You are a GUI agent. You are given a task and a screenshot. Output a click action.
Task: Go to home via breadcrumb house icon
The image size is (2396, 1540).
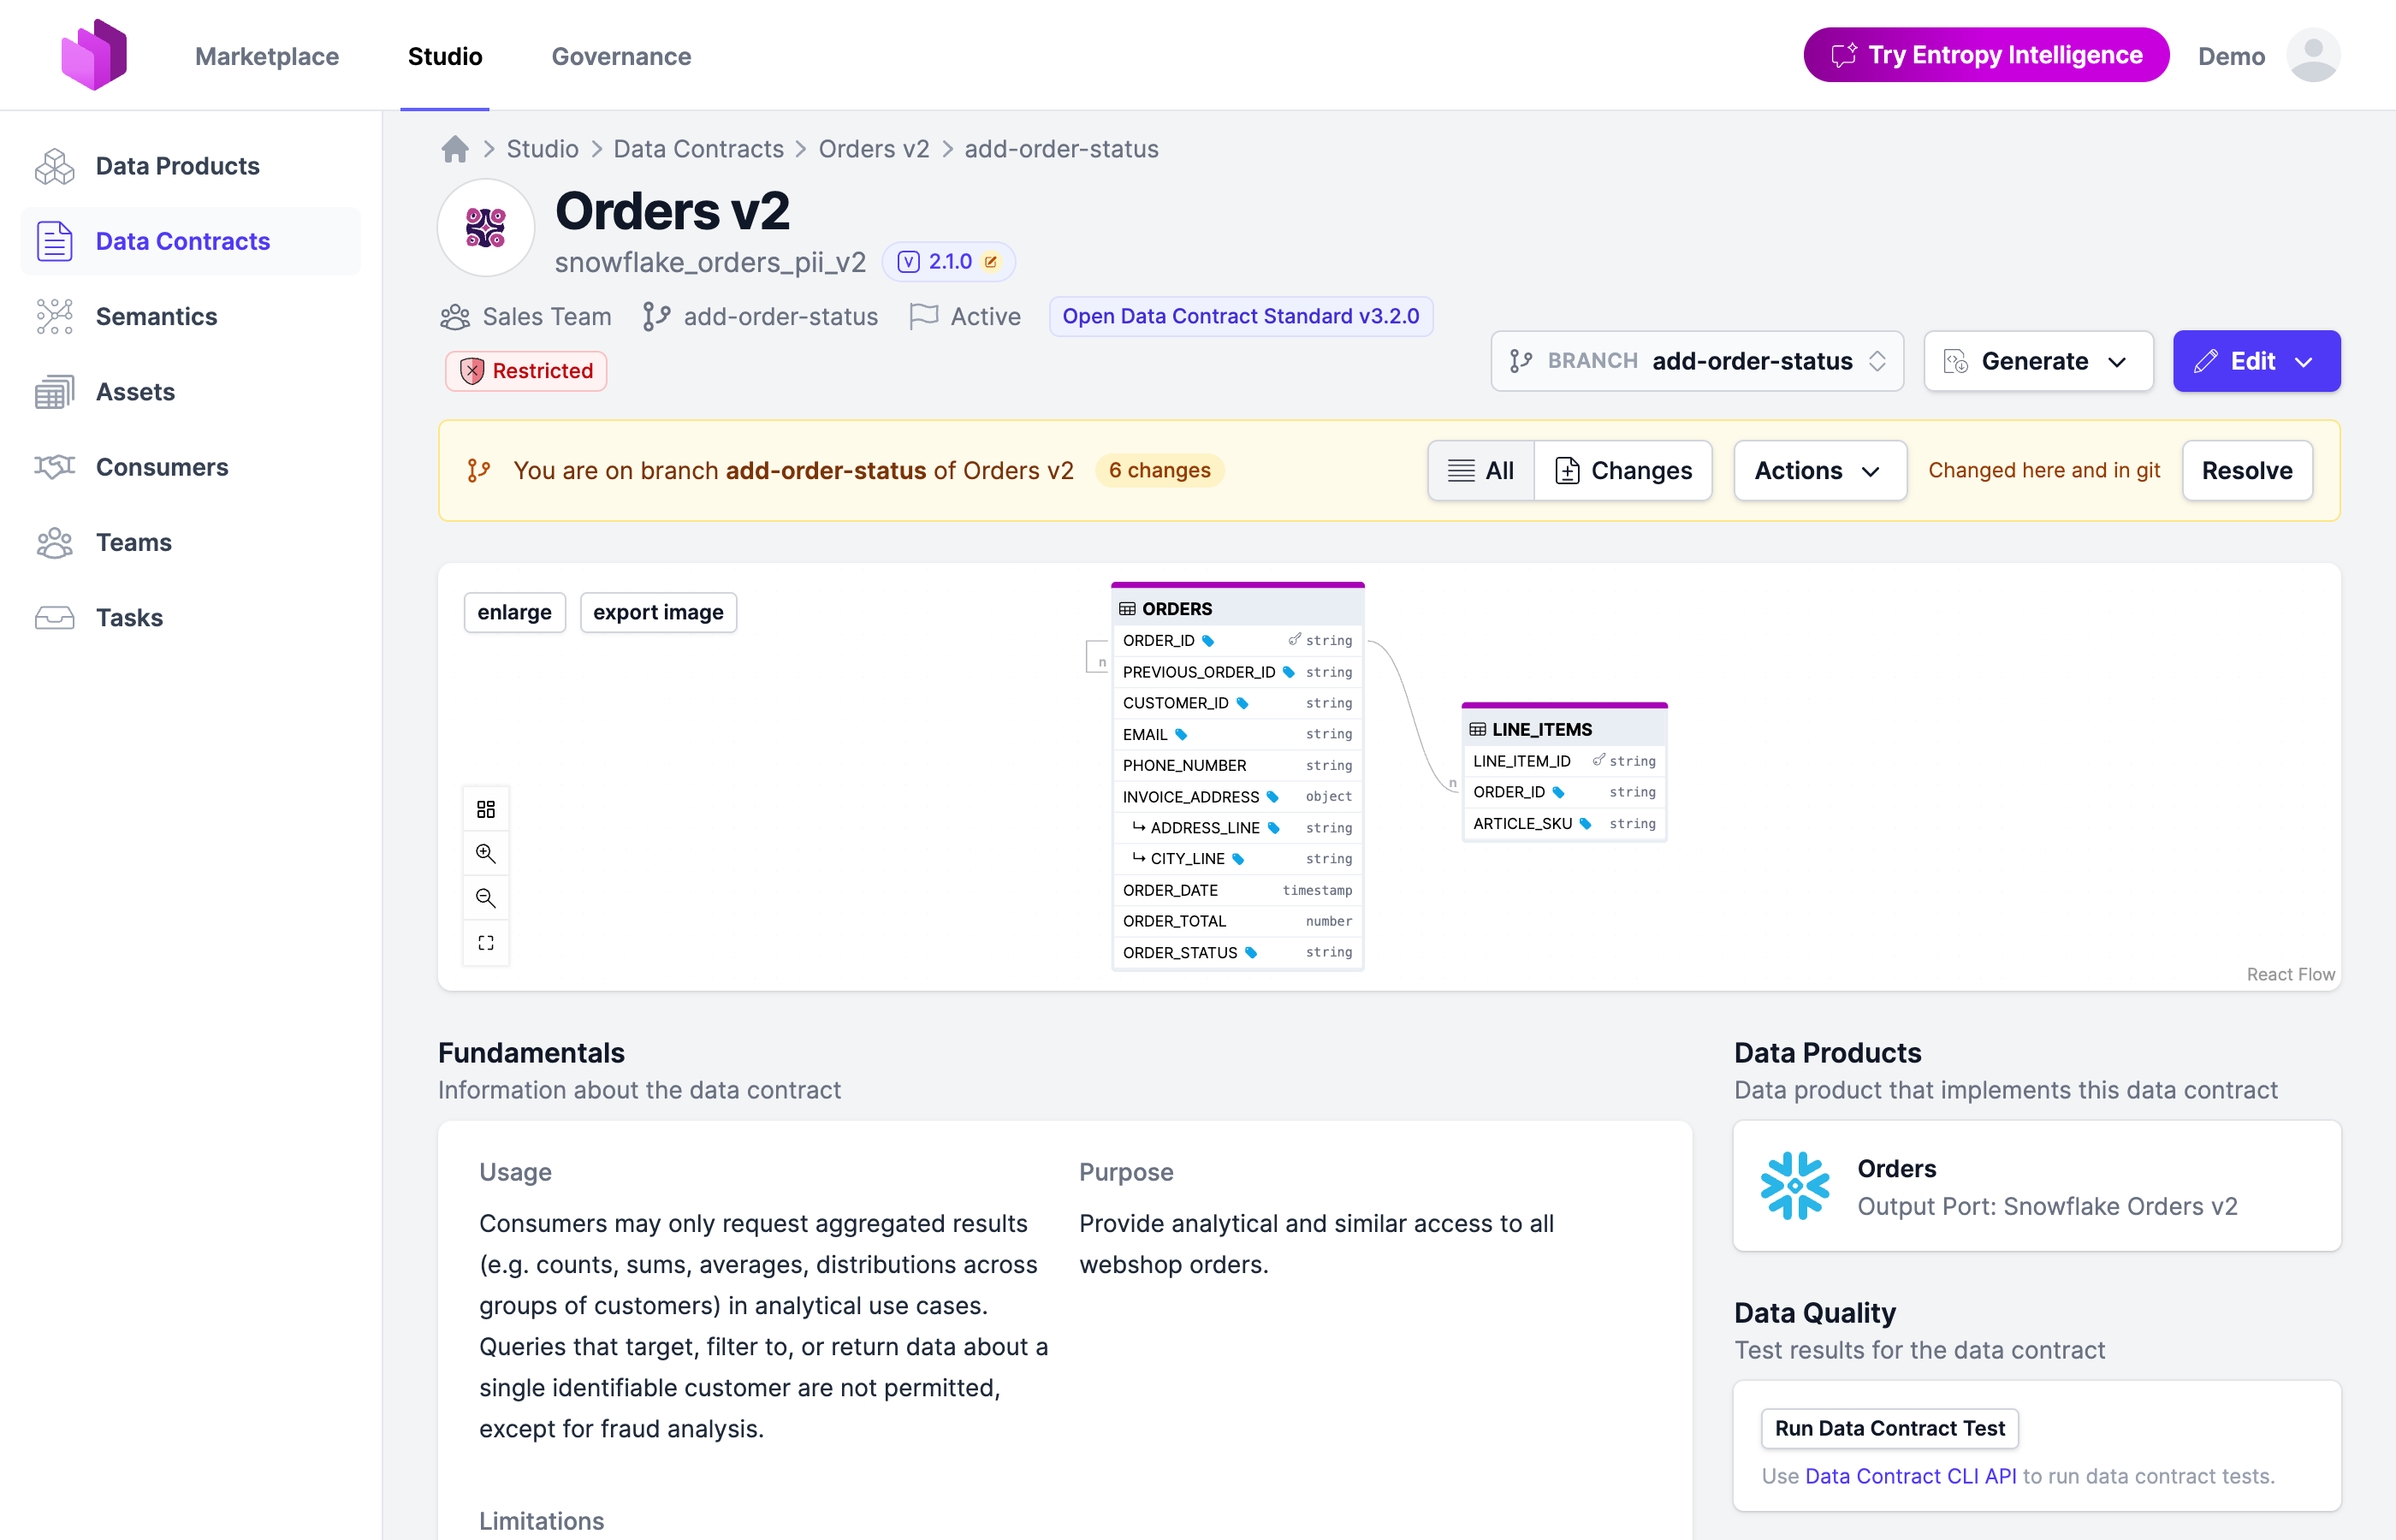[x=455, y=149]
